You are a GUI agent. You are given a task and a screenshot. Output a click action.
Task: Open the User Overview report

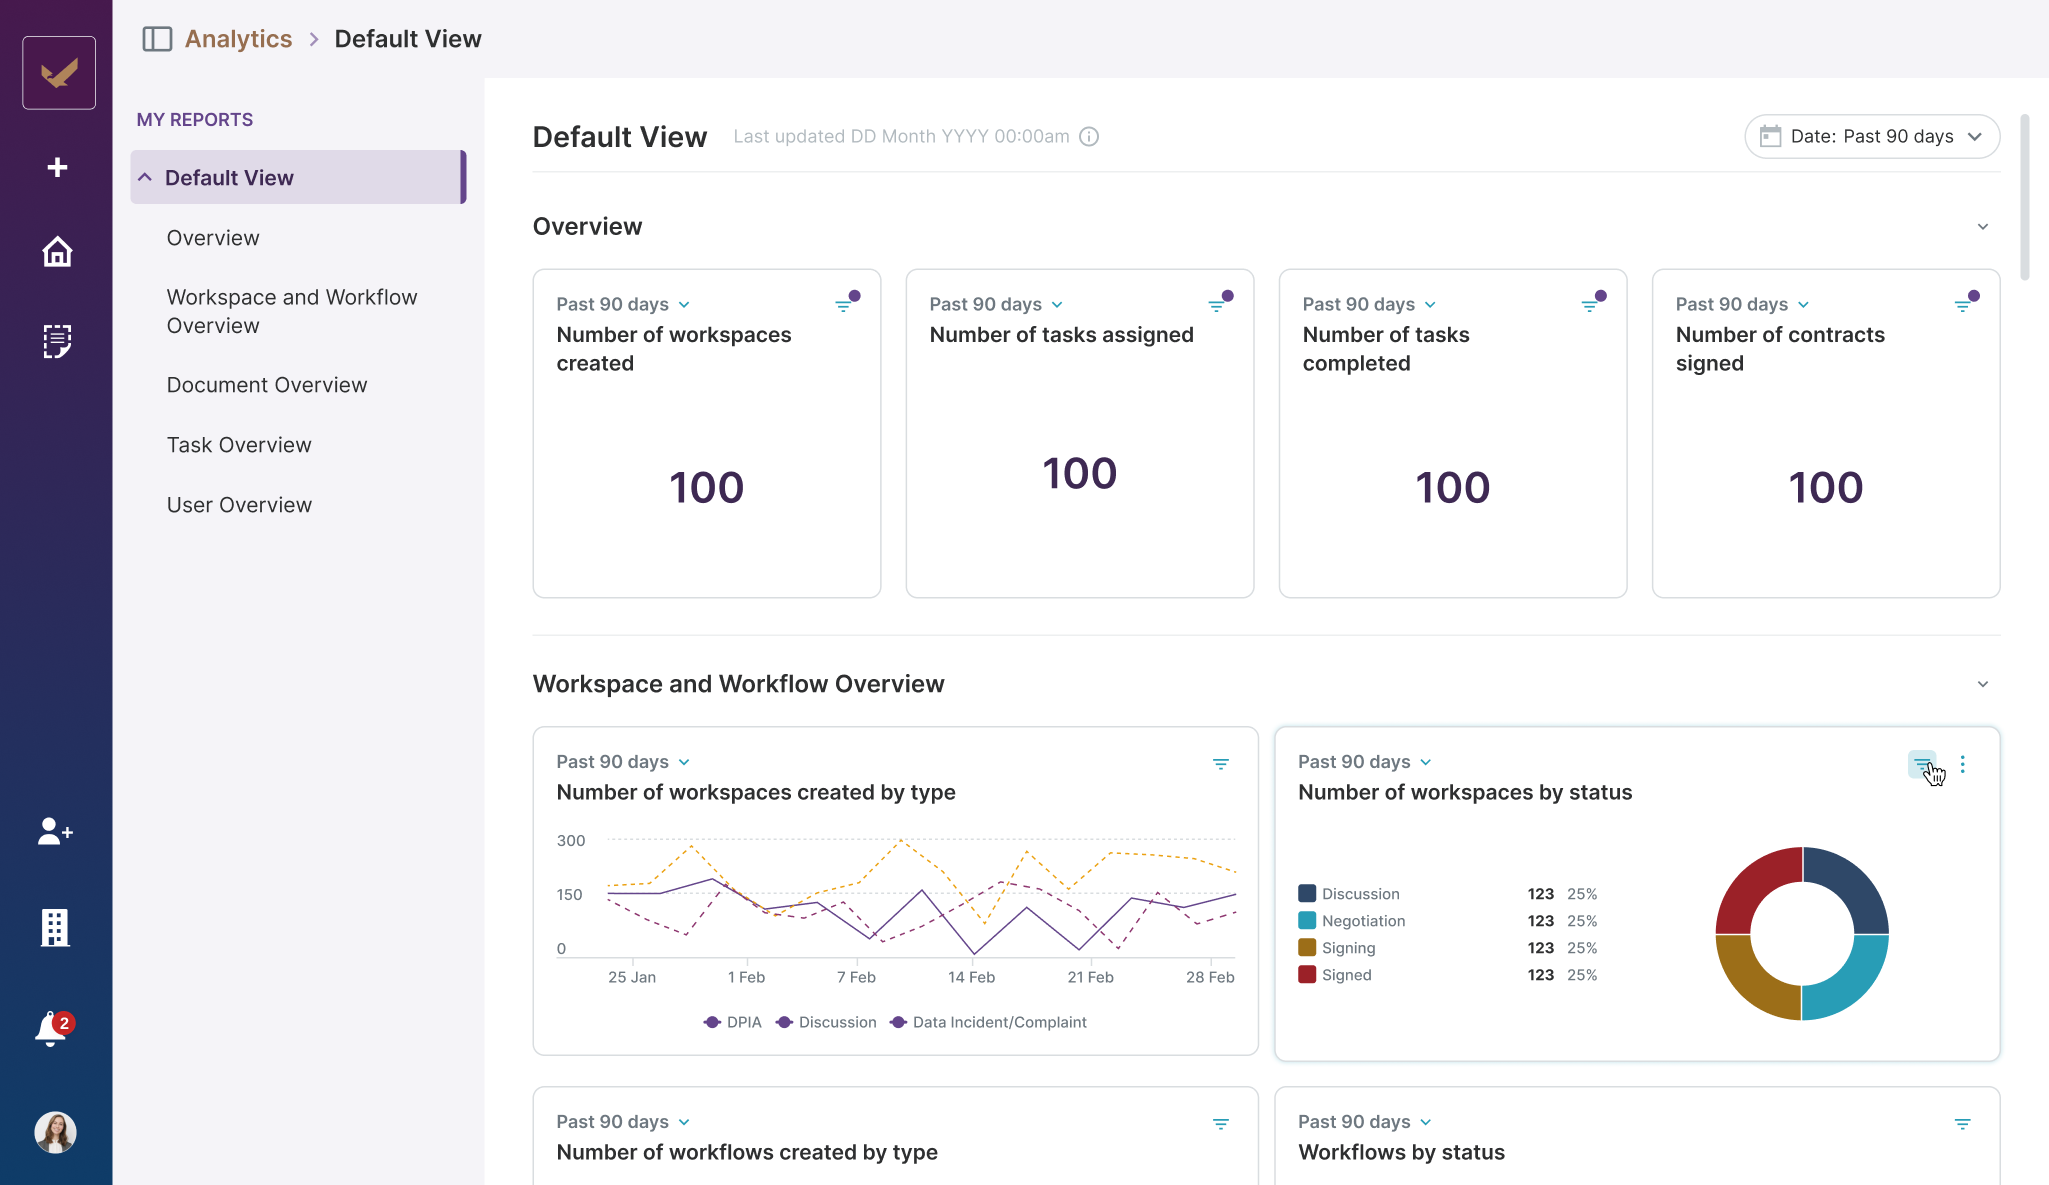pyautogui.click(x=239, y=504)
